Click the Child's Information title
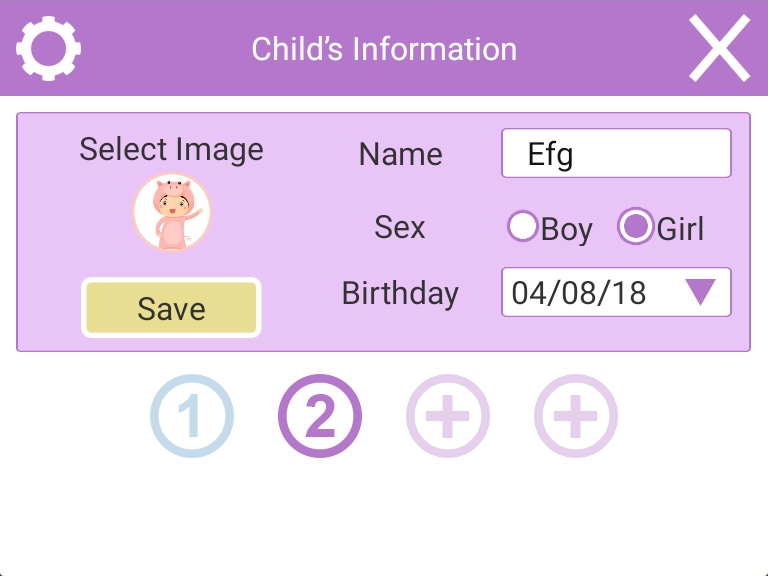This screenshot has width=768, height=576. click(384, 49)
